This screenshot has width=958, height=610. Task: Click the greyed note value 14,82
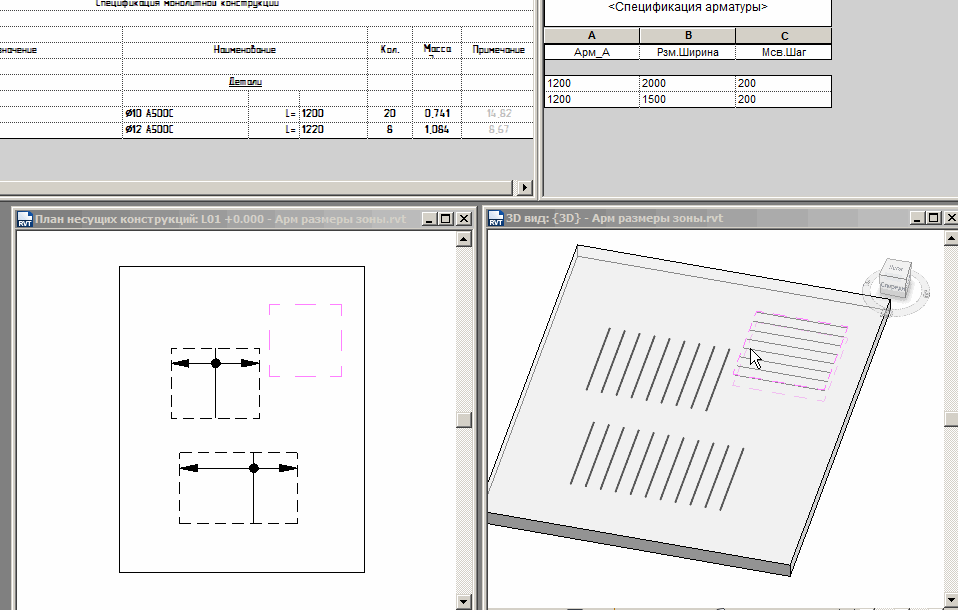tap(499, 113)
